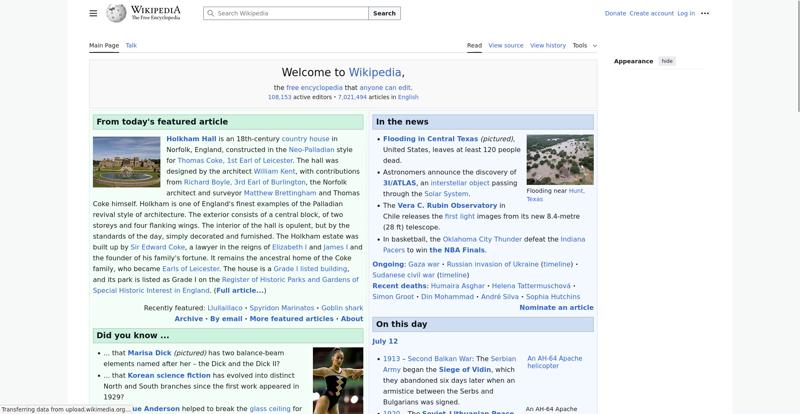Screen dimensions: 800x414
Task: Switch to the Talk tab
Action: tap(131, 45)
